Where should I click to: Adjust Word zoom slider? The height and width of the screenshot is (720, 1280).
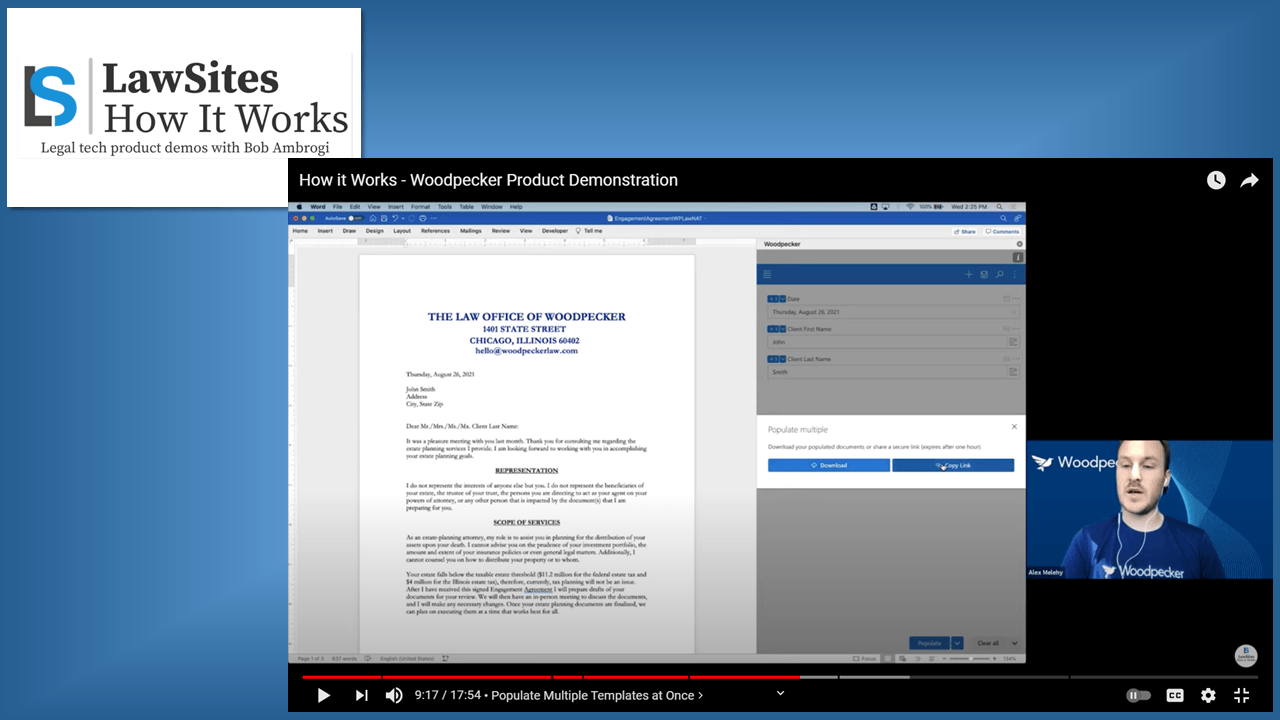[x=972, y=659]
